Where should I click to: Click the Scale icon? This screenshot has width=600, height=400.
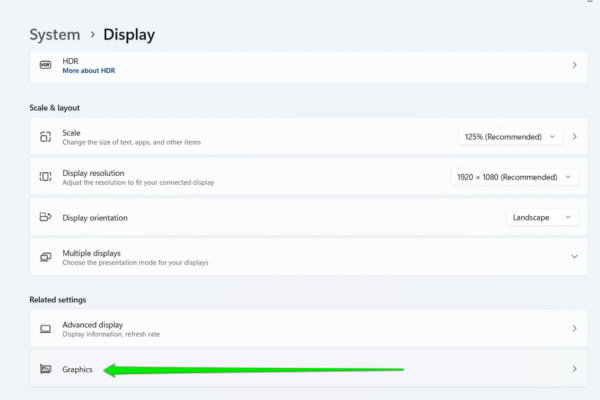[45, 137]
